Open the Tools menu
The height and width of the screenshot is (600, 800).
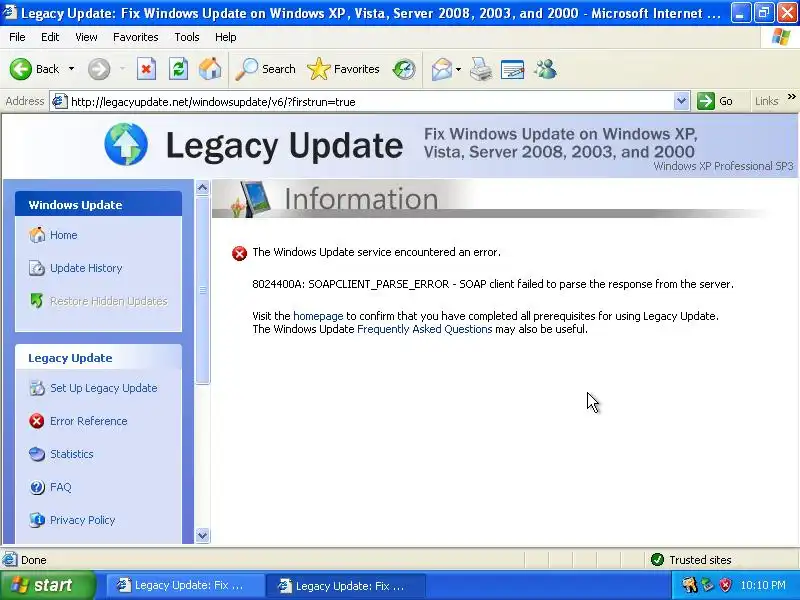click(187, 37)
